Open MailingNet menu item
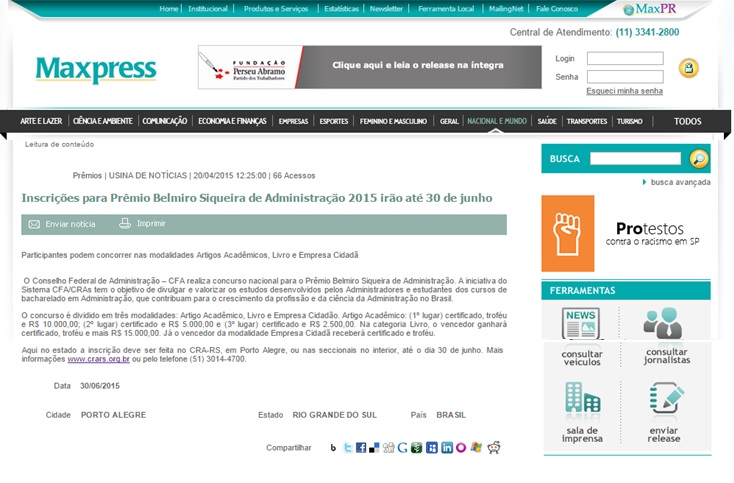The height and width of the screenshot is (483, 734). (506, 8)
